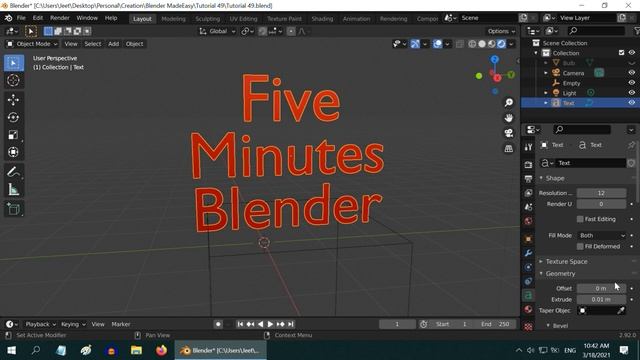Open the Add menu in viewport header
The image size is (640, 360).
tap(113, 44)
